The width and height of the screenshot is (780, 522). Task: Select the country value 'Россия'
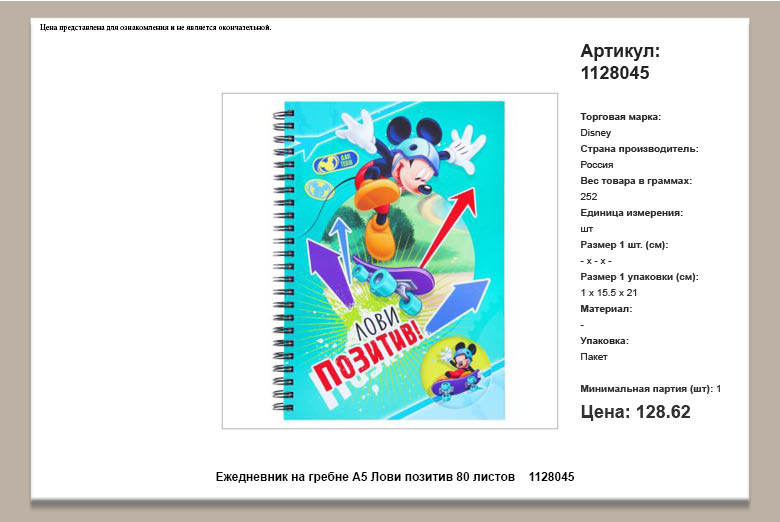click(596, 165)
